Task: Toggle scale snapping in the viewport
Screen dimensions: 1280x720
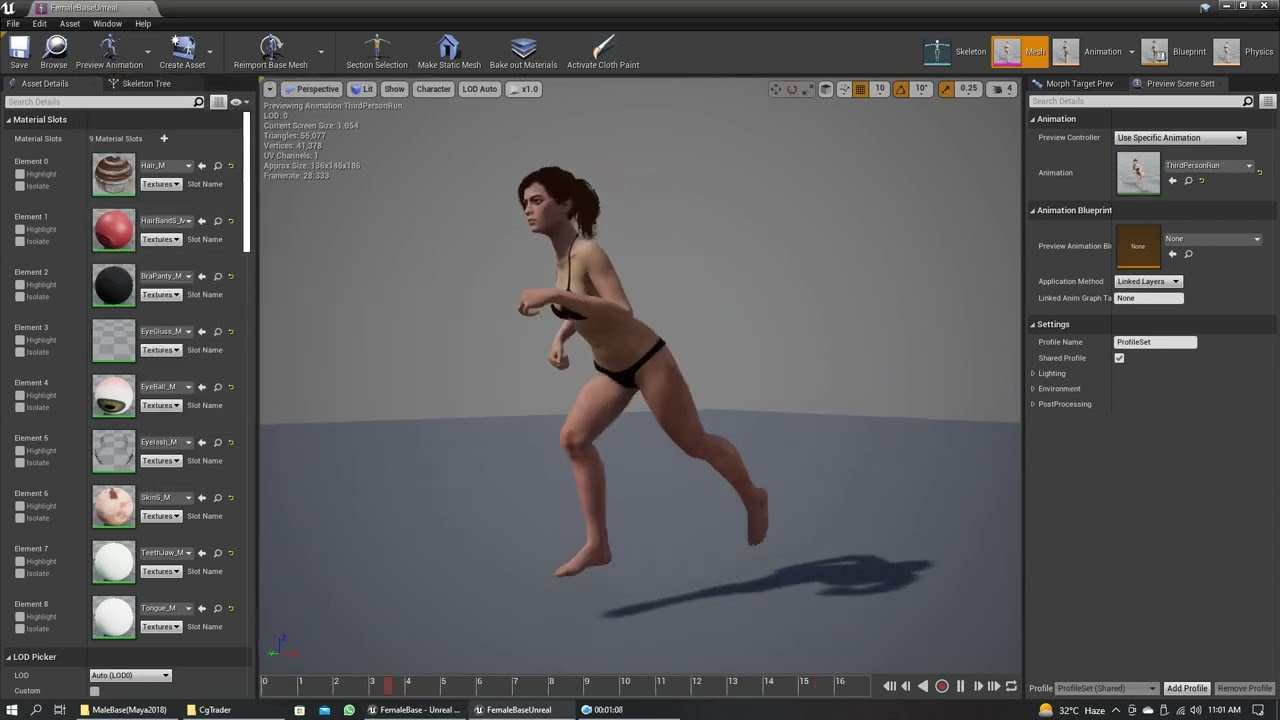Action: tap(946, 89)
